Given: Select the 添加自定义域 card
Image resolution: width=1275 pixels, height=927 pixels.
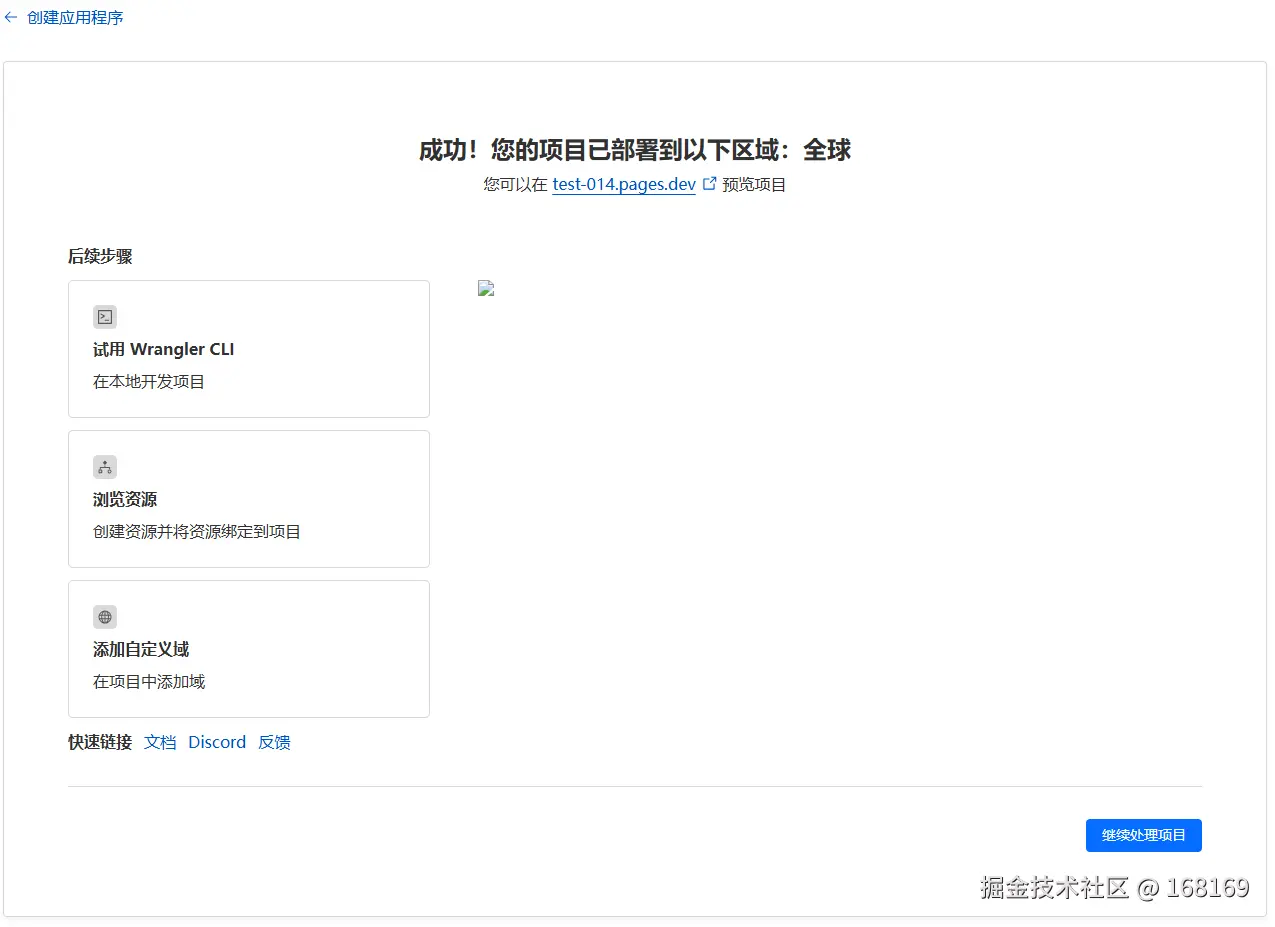Looking at the screenshot, I should click(x=248, y=648).
